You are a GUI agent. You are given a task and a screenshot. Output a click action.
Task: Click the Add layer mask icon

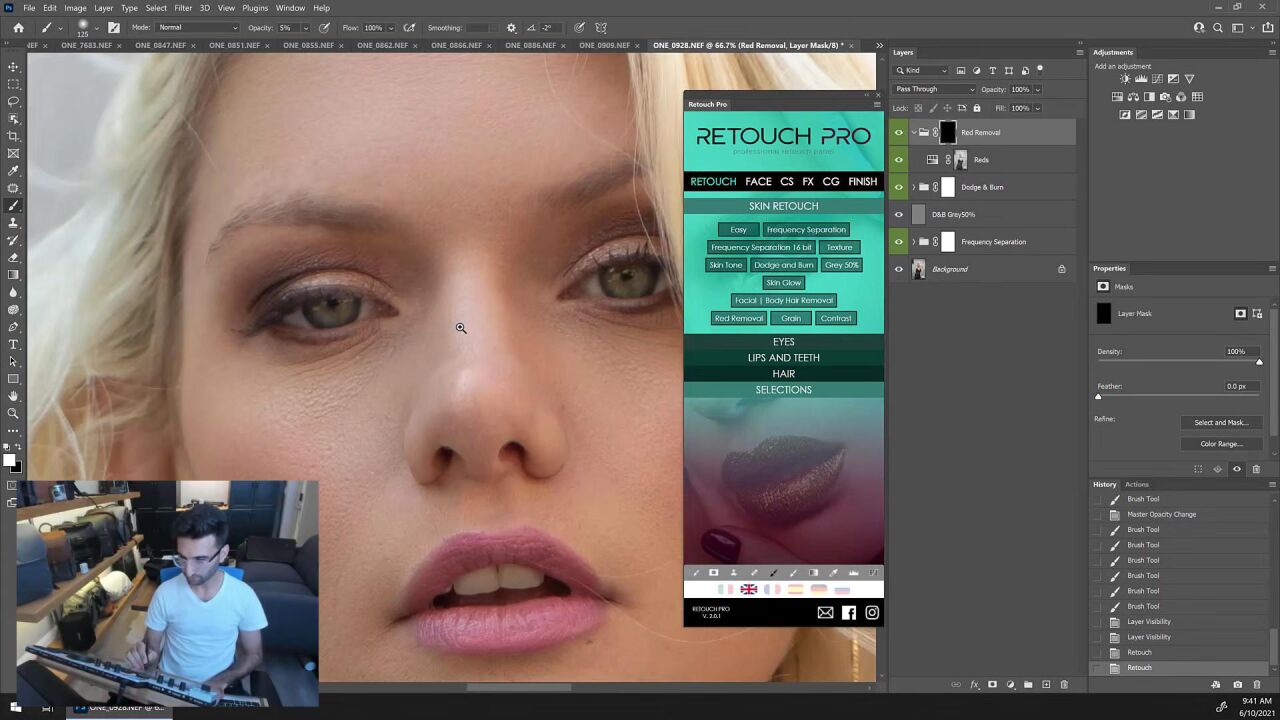point(992,684)
